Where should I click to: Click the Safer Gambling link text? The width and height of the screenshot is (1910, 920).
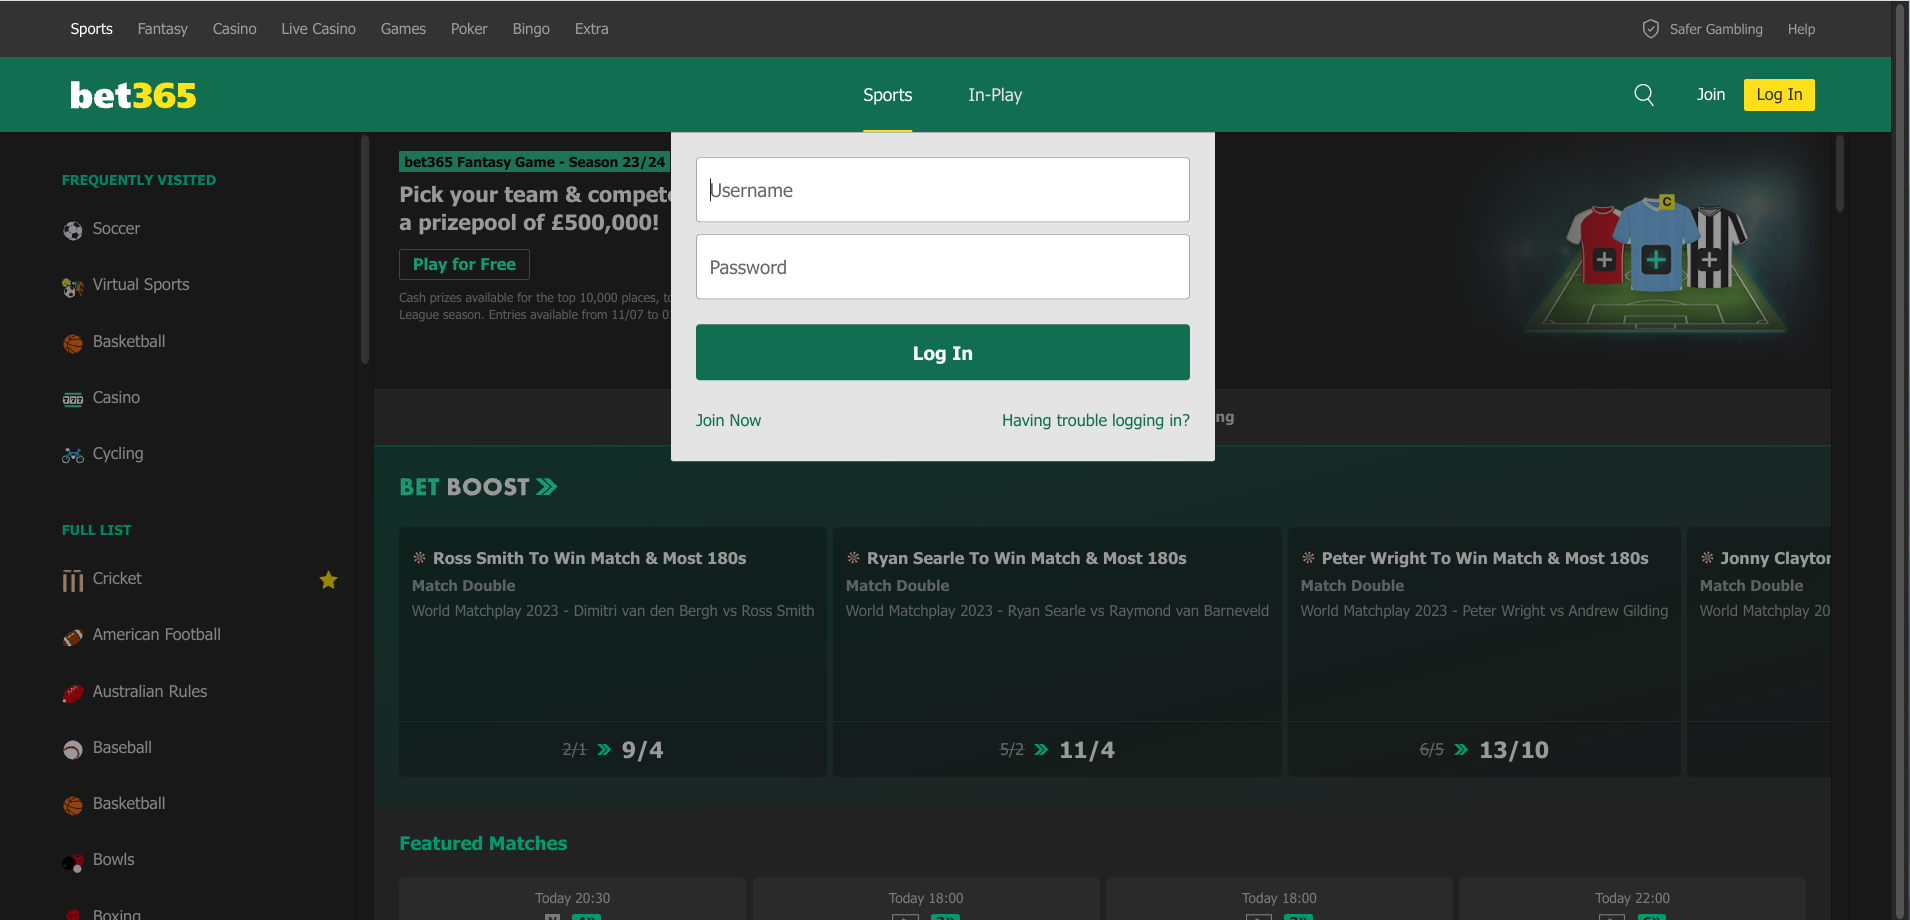pyautogui.click(x=1716, y=29)
